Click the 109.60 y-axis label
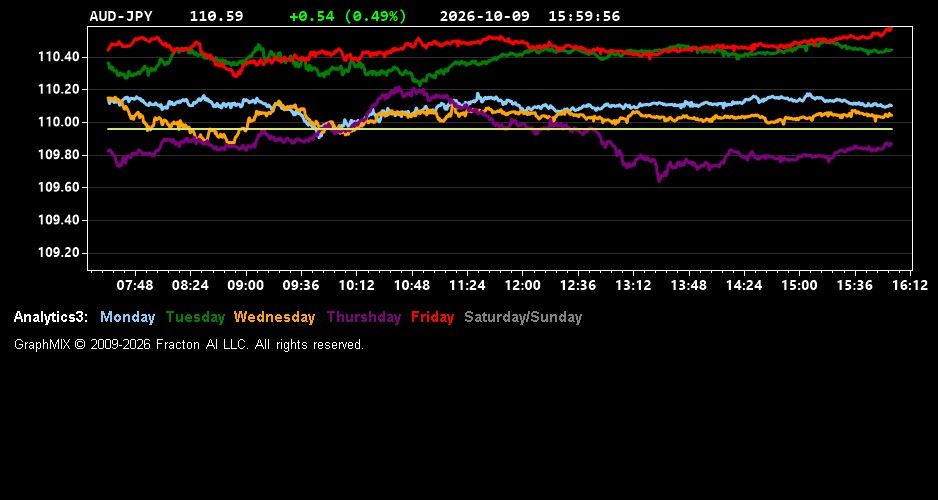 click(58, 188)
